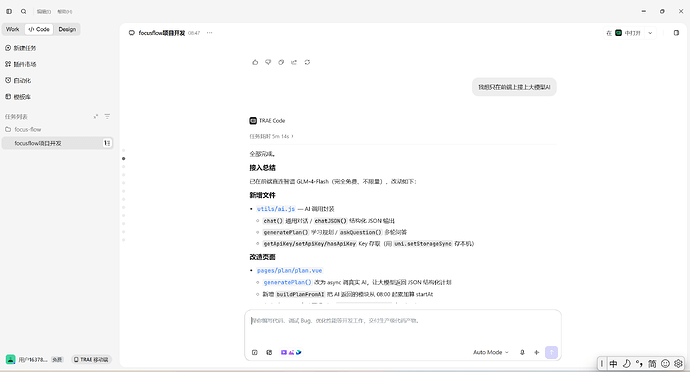Click the 在…中打开 open-in button

pyautogui.click(x=623, y=33)
